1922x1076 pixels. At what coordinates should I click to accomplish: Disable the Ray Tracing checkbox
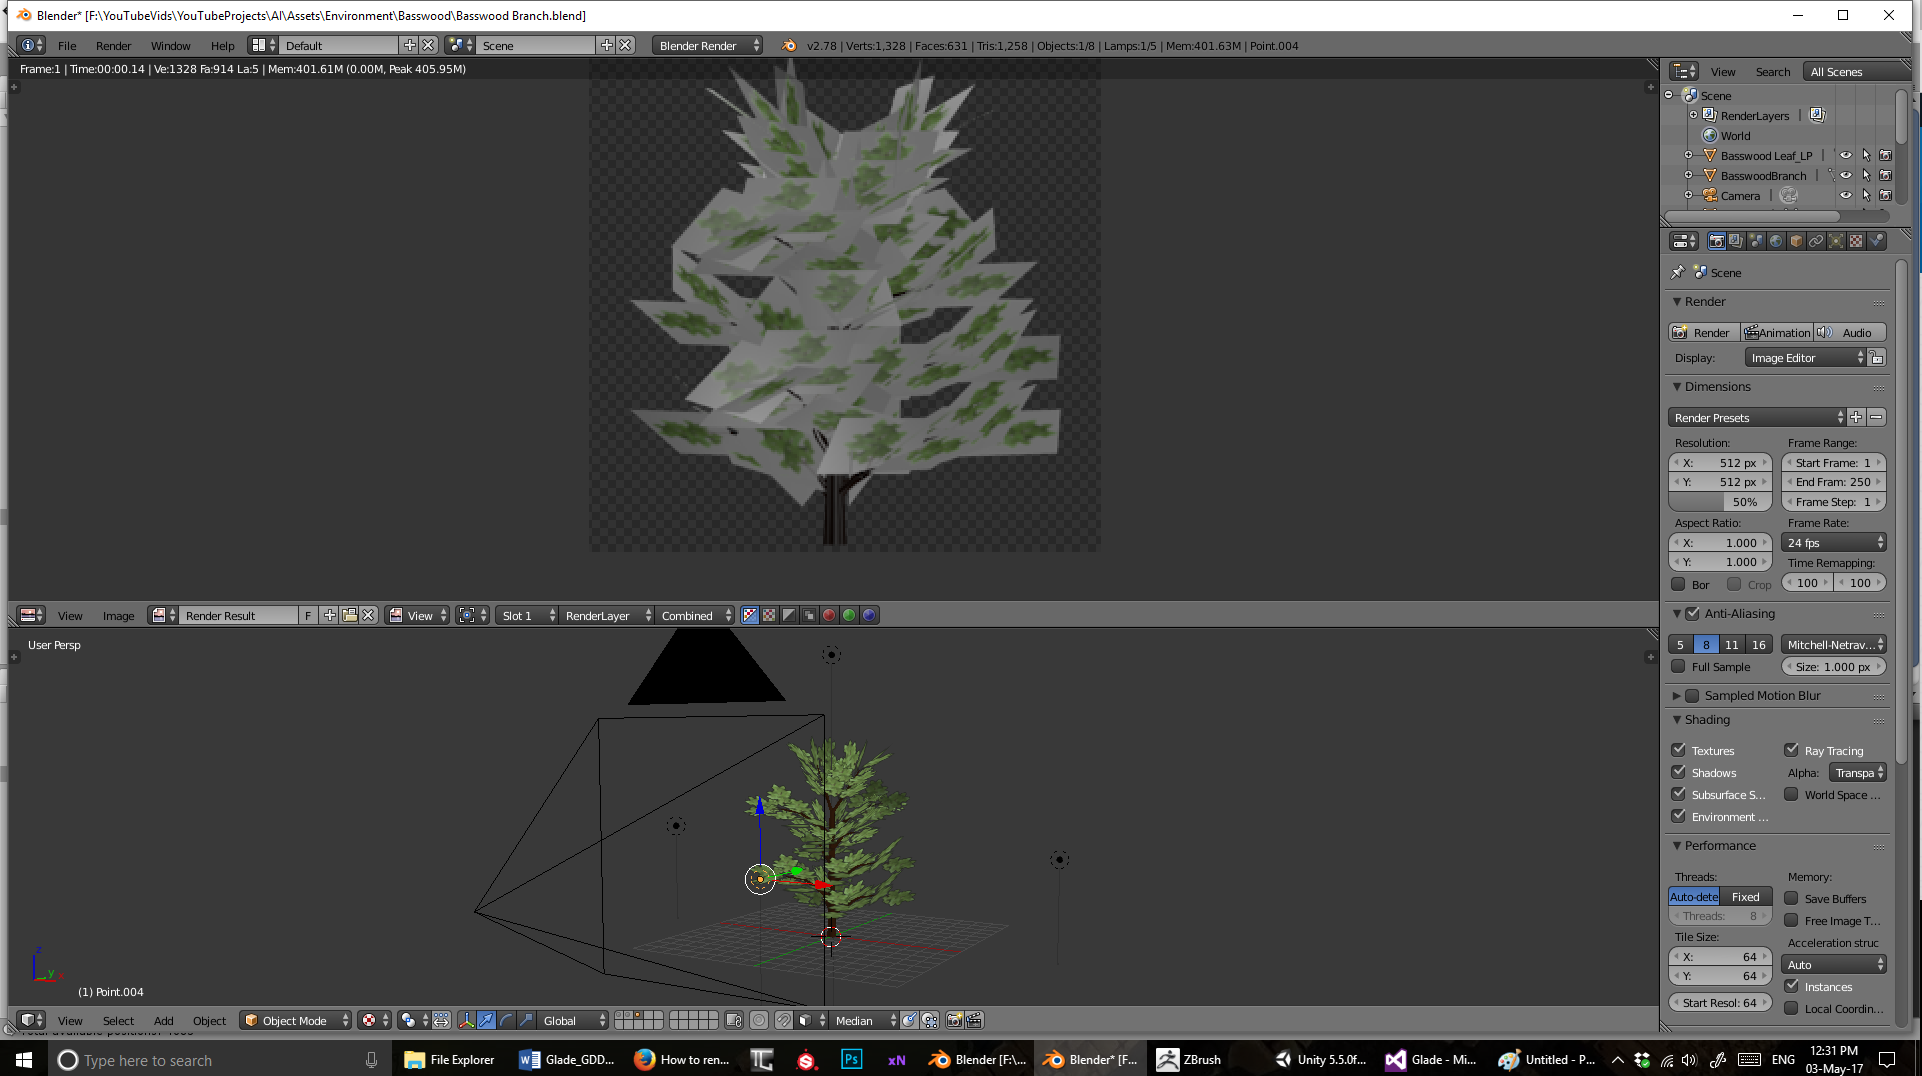coord(1792,750)
